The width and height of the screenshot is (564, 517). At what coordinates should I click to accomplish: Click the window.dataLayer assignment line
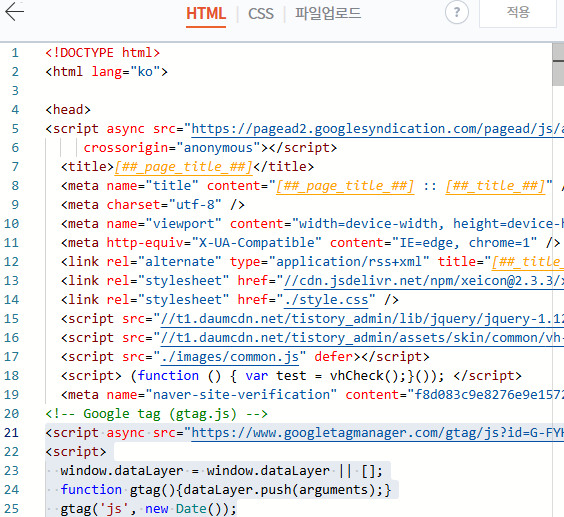tap(221, 471)
